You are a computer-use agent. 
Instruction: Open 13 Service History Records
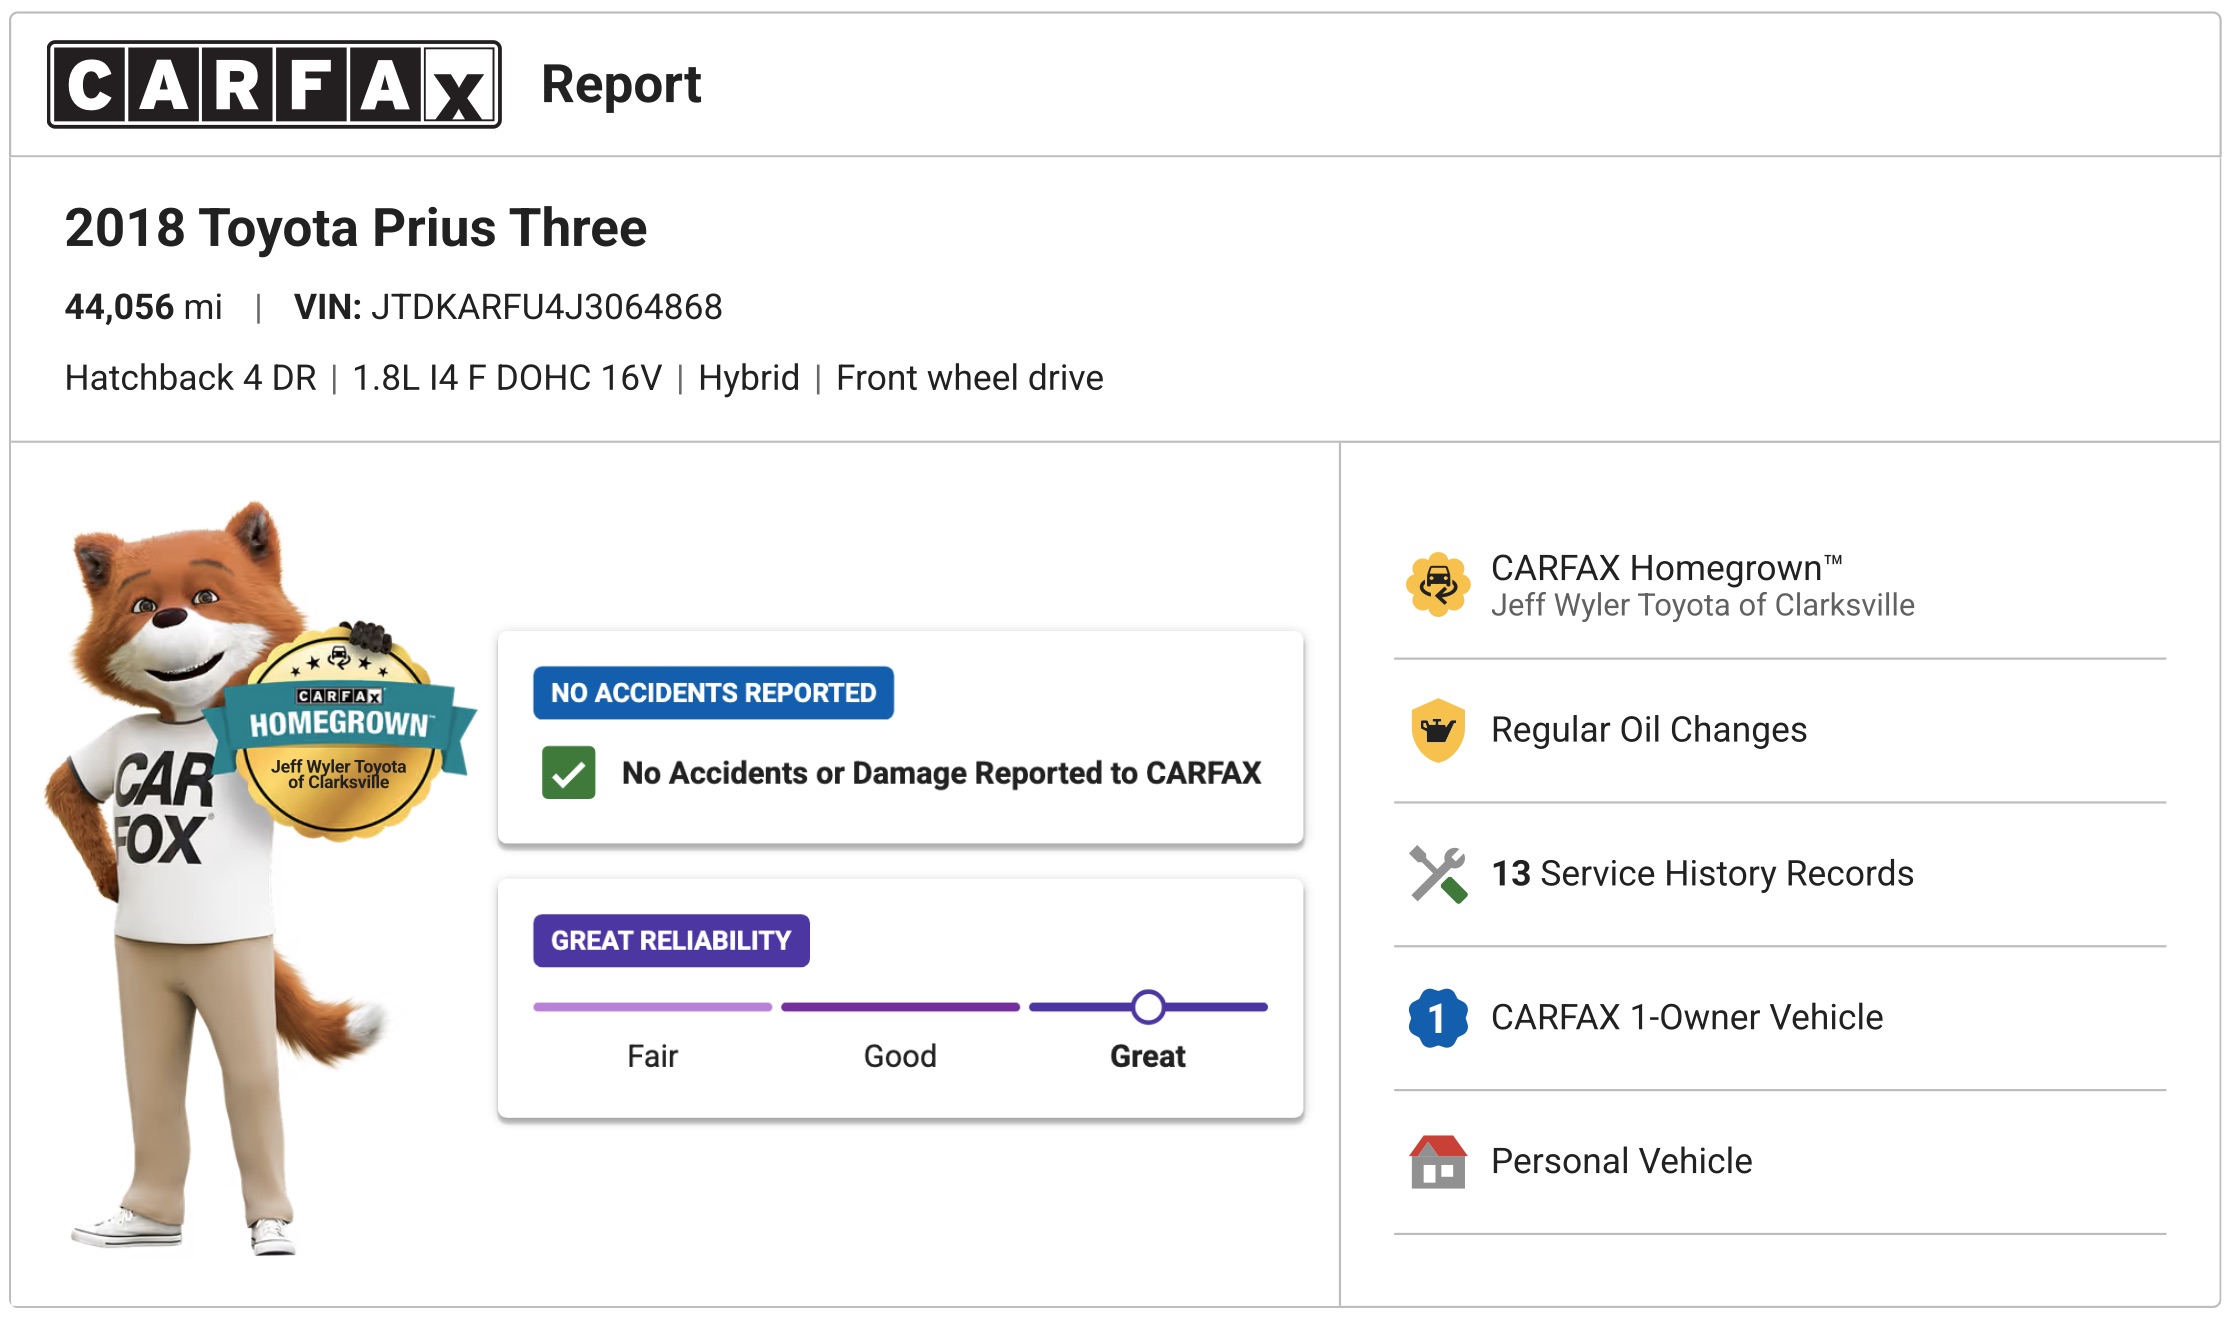click(x=1780, y=875)
